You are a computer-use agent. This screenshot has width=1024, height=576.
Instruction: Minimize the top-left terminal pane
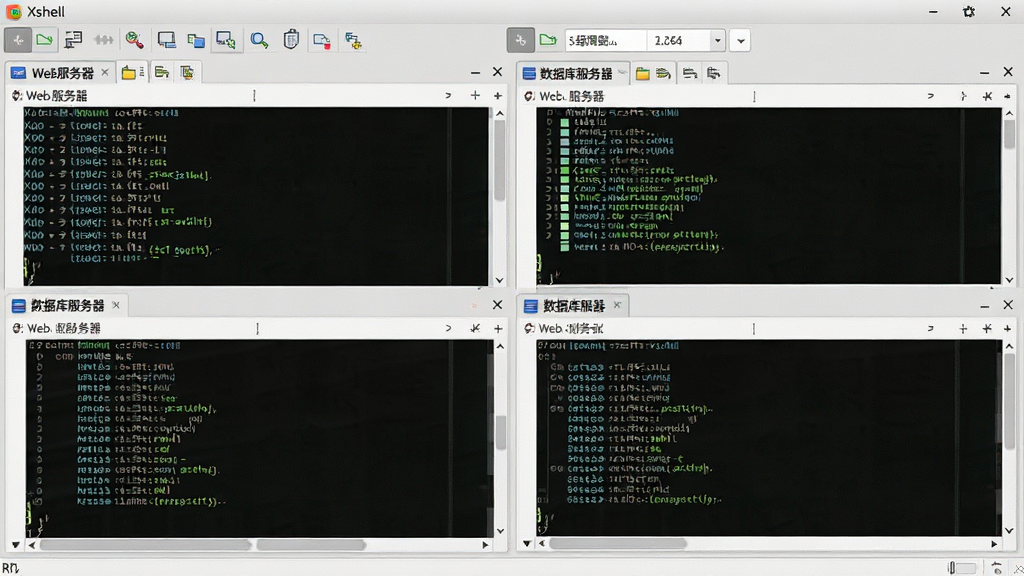pos(475,72)
